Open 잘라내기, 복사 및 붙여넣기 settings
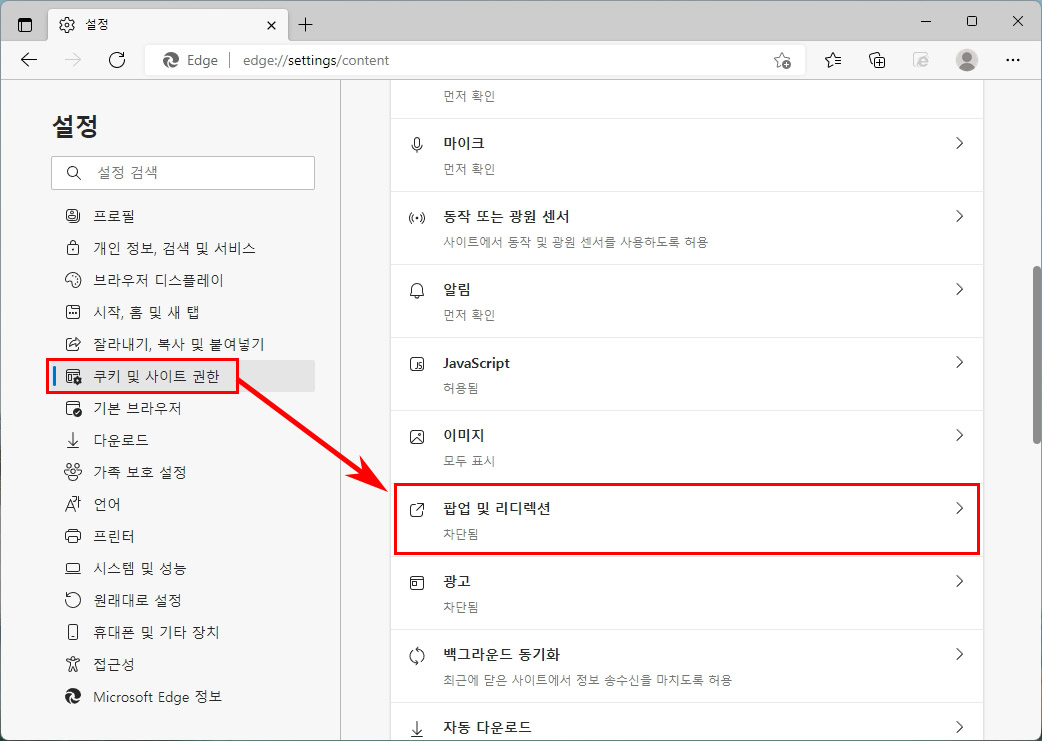 pyautogui.click(x=182, y=344)
